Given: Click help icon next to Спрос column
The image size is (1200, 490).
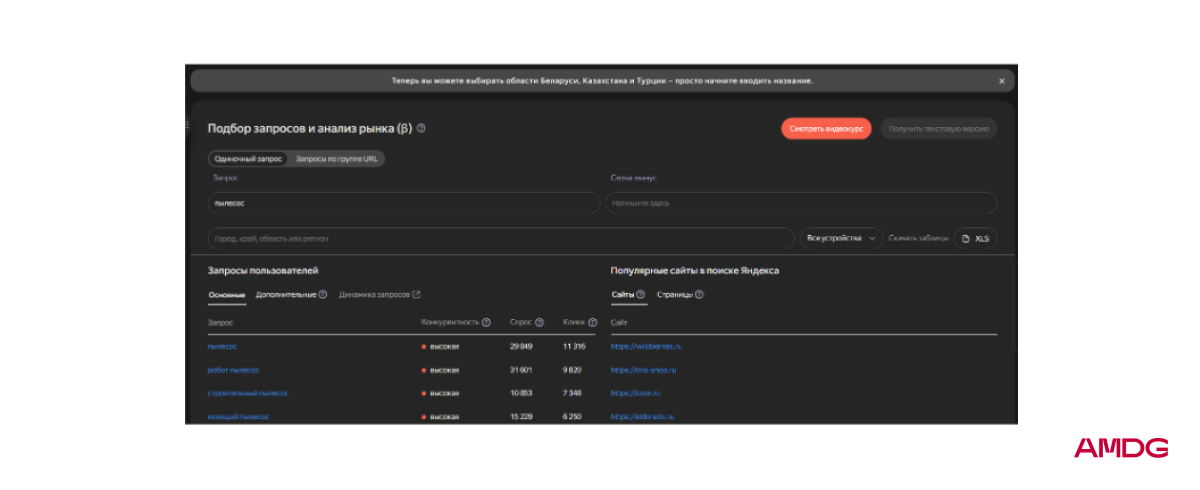Looking at the screenshot, I should pos(539,323).
